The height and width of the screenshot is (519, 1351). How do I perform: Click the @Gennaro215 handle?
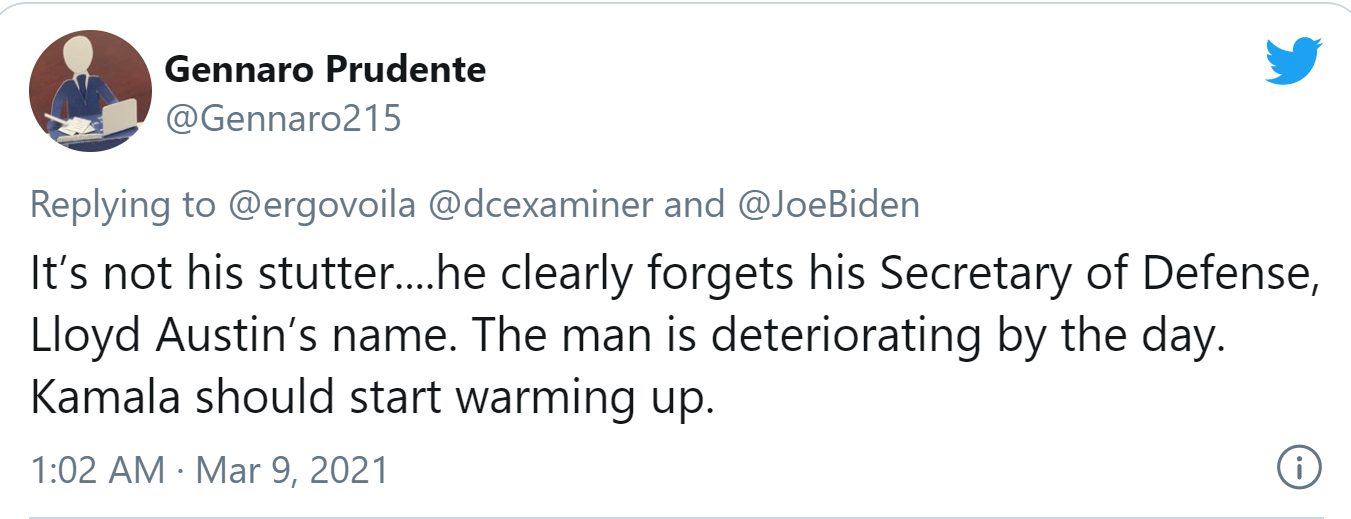(281, 119)
